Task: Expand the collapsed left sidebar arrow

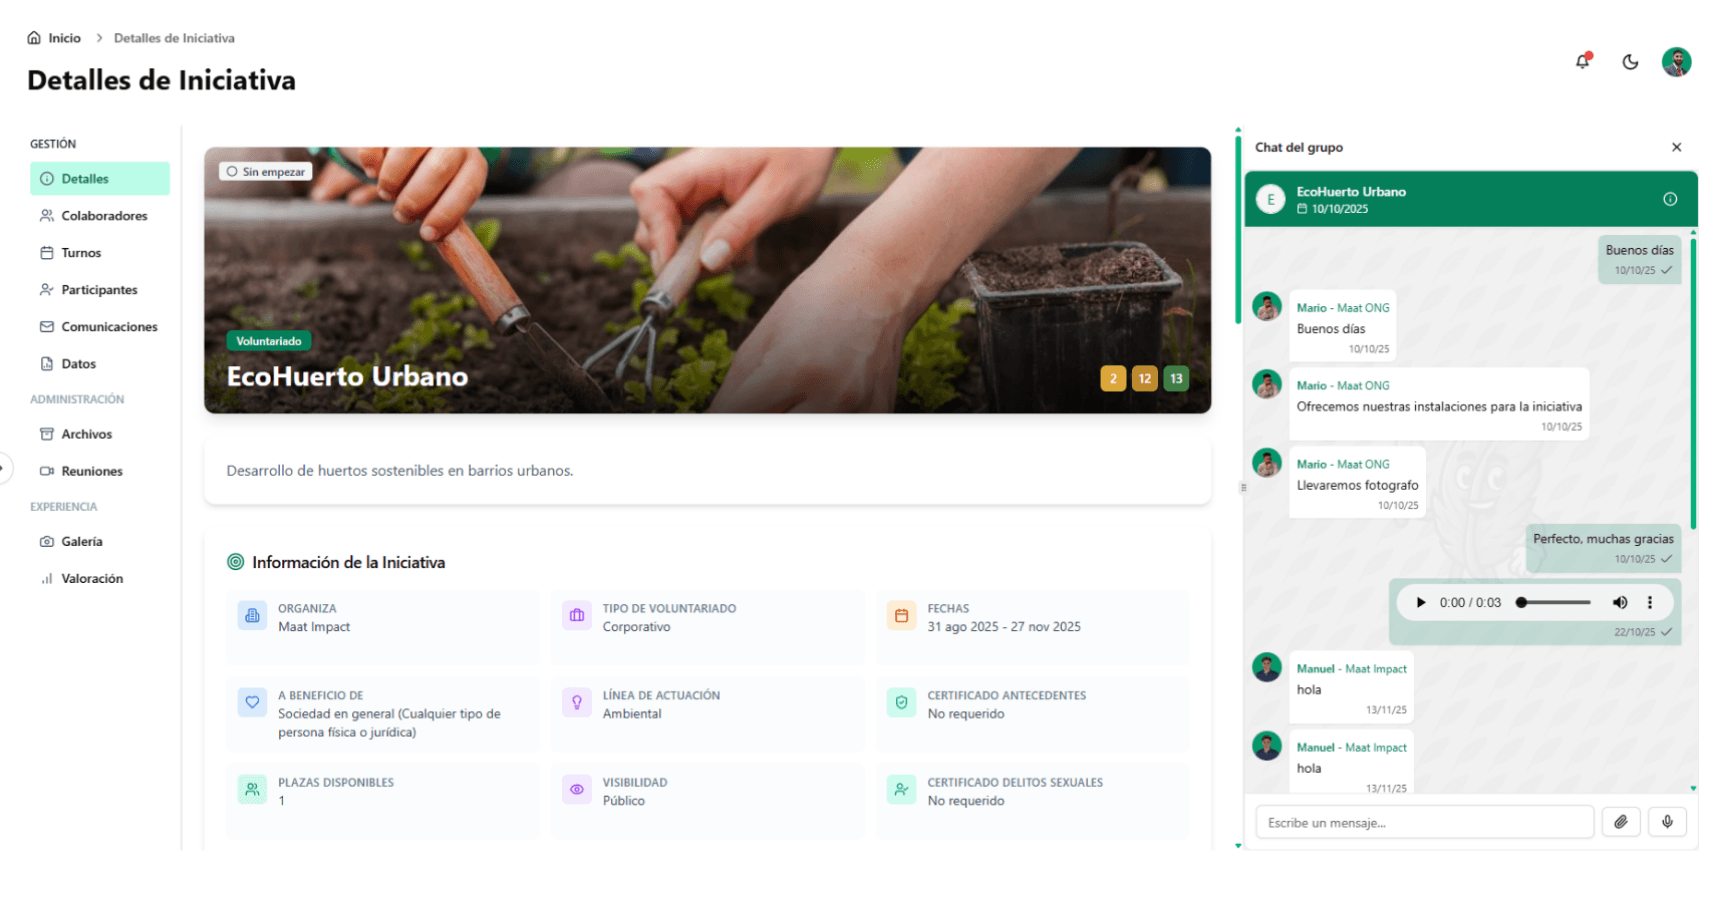Action: point(3,467)
